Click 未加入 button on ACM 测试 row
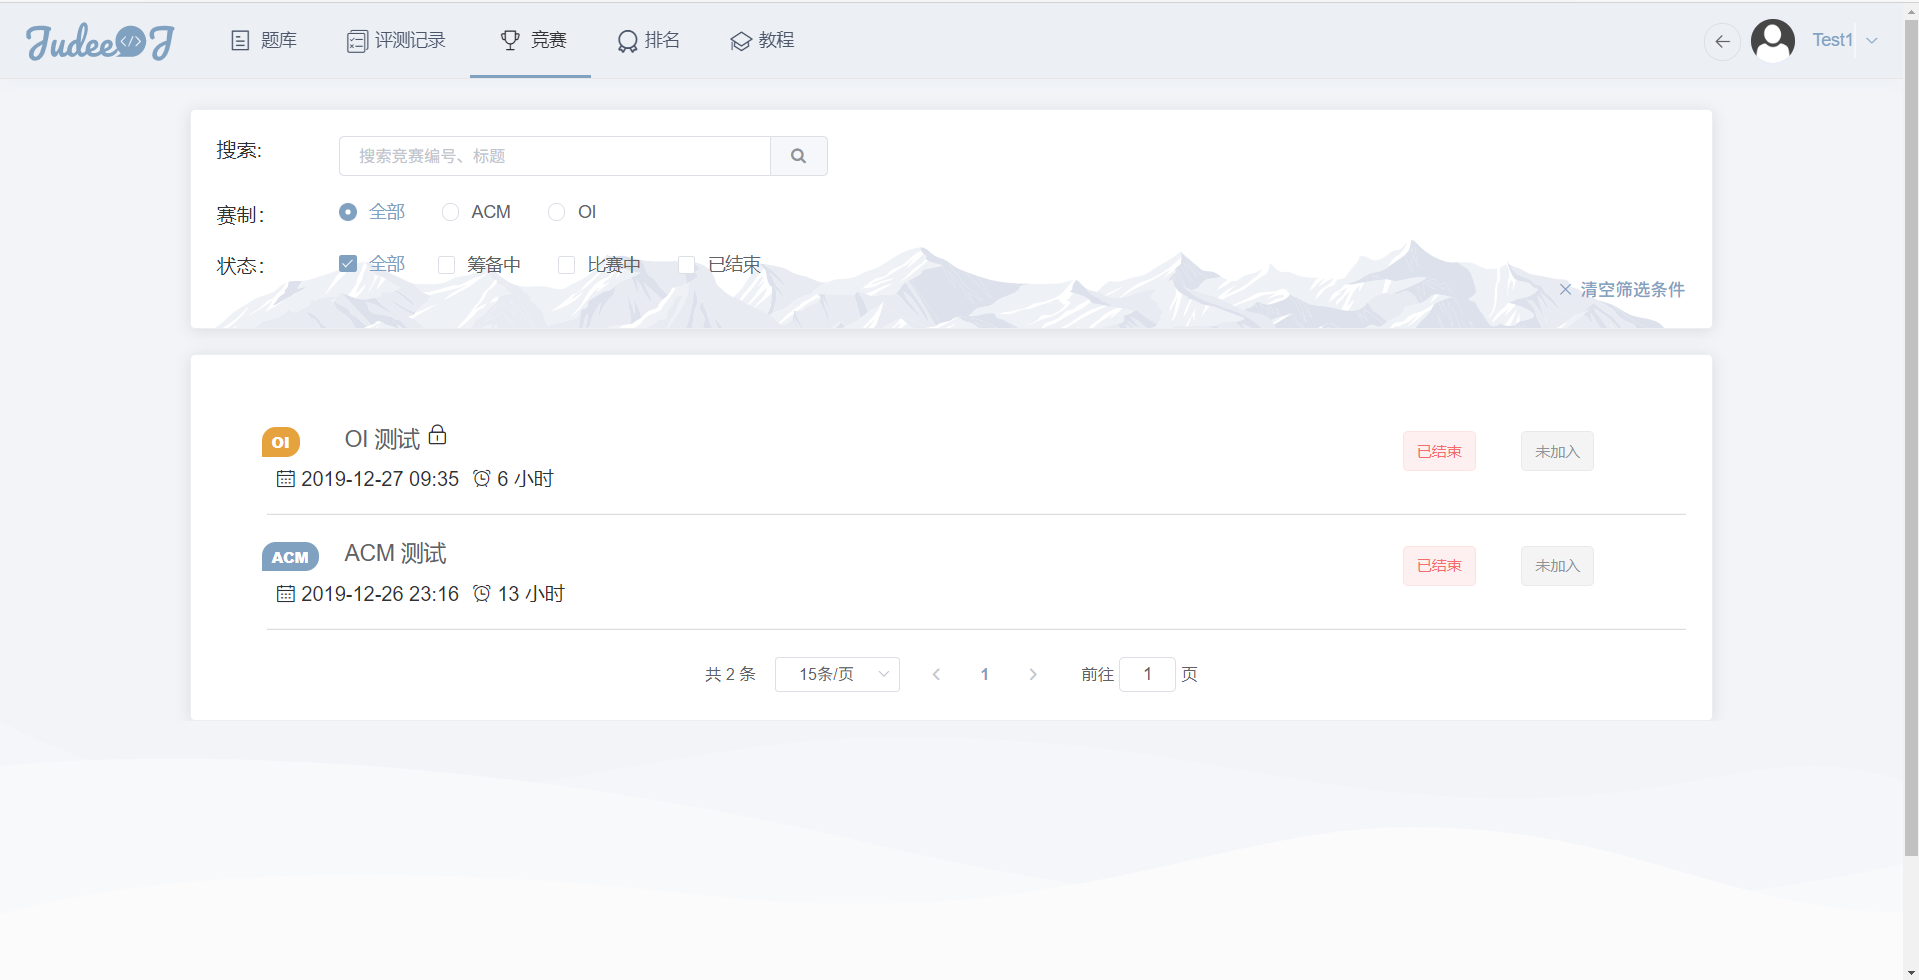1919x980 pixels. [1557, 566]
